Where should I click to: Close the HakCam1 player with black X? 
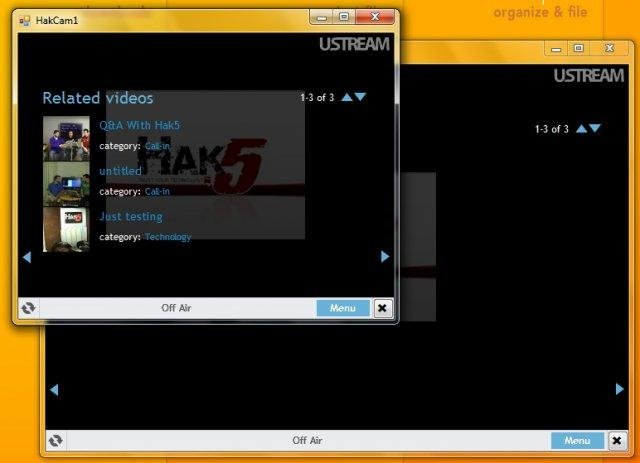382,308
